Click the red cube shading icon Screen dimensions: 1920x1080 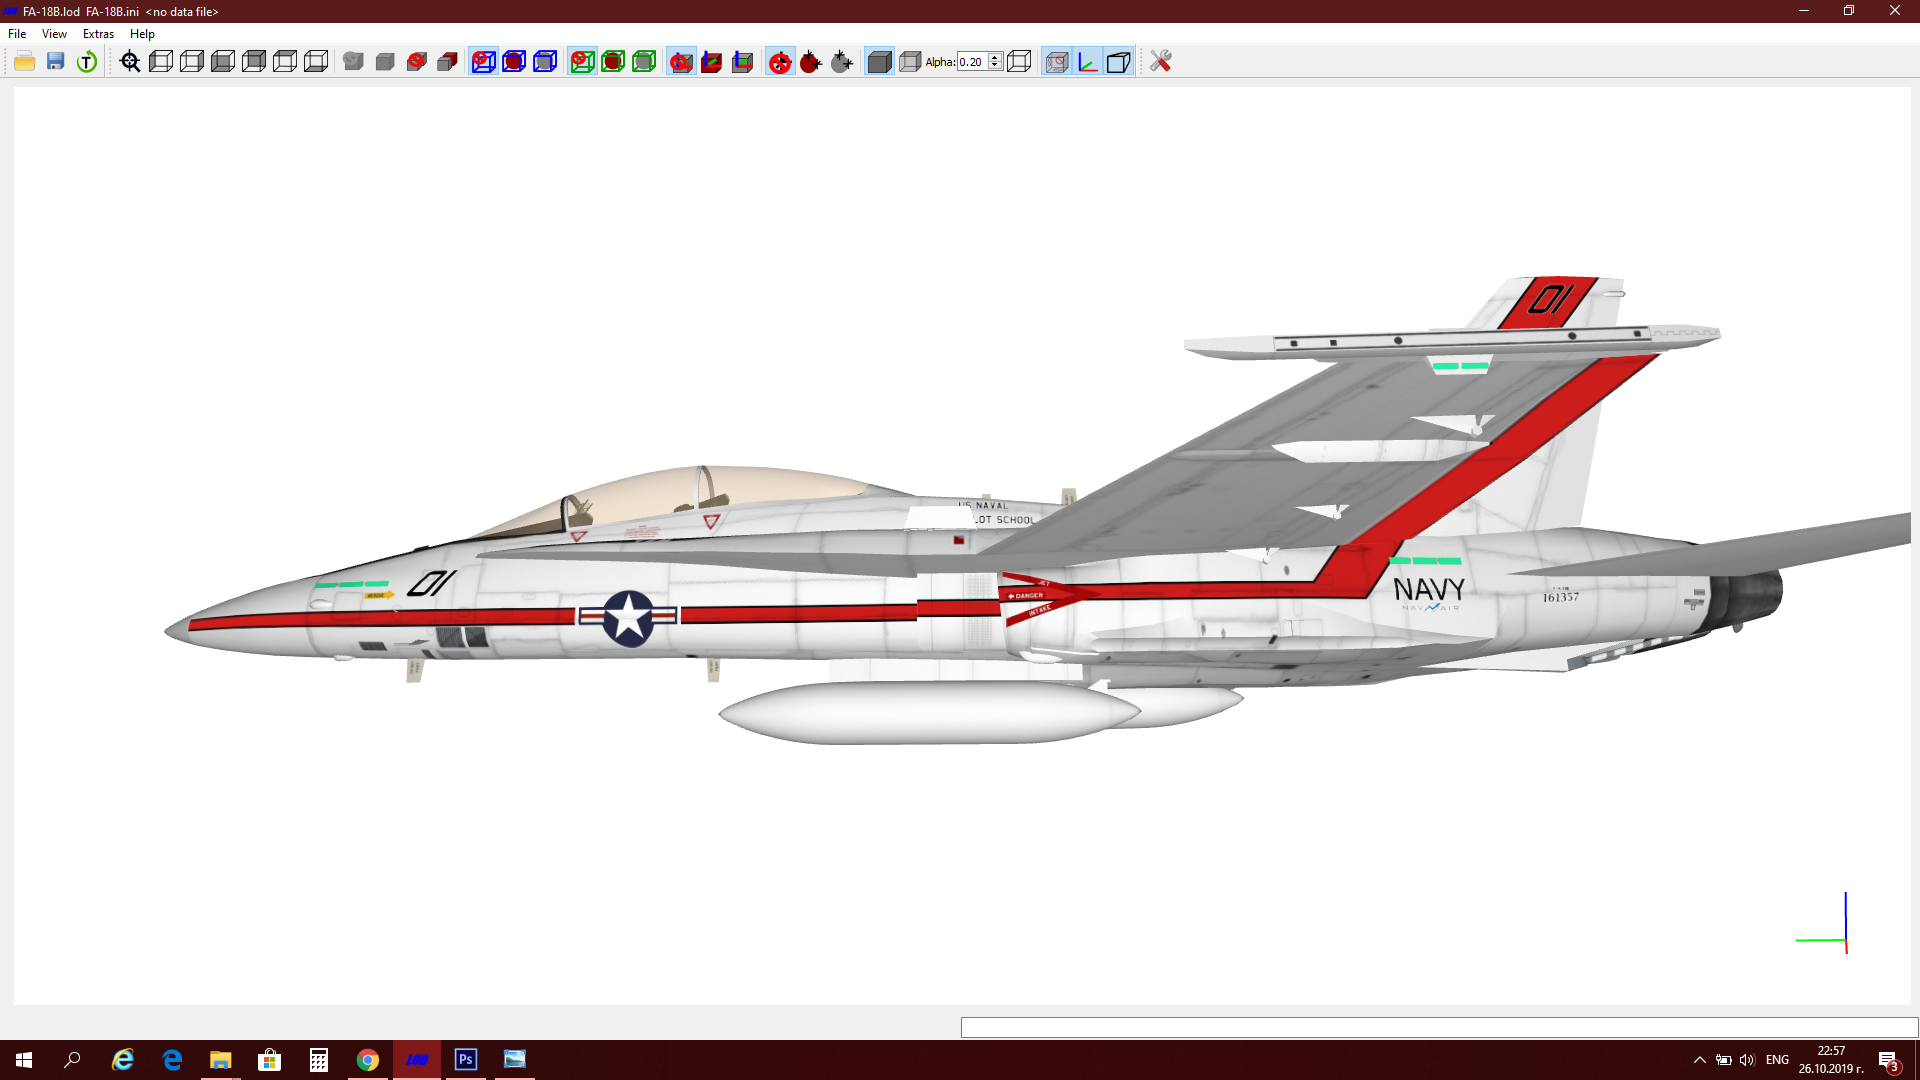pos(447,62)
